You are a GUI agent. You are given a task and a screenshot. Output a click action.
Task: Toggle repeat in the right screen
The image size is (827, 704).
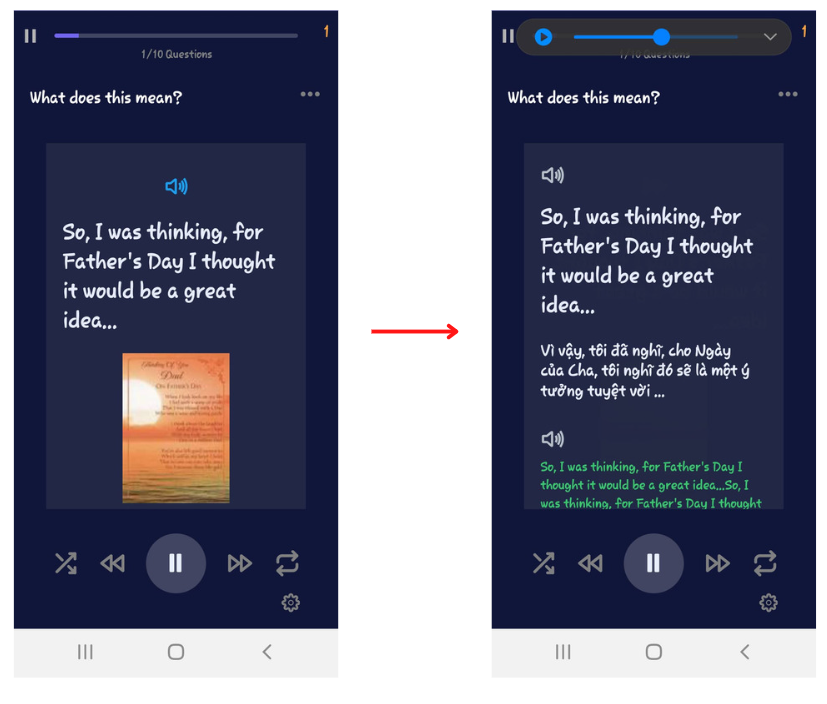[x=765, y=563]
